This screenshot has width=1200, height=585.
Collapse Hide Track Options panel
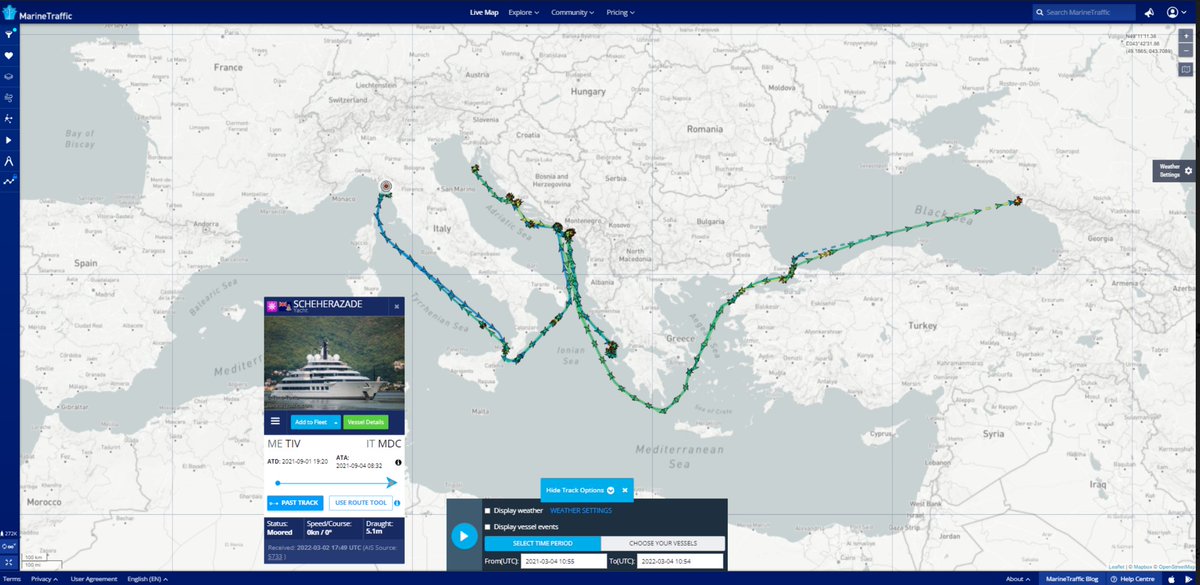coord(578,490)
